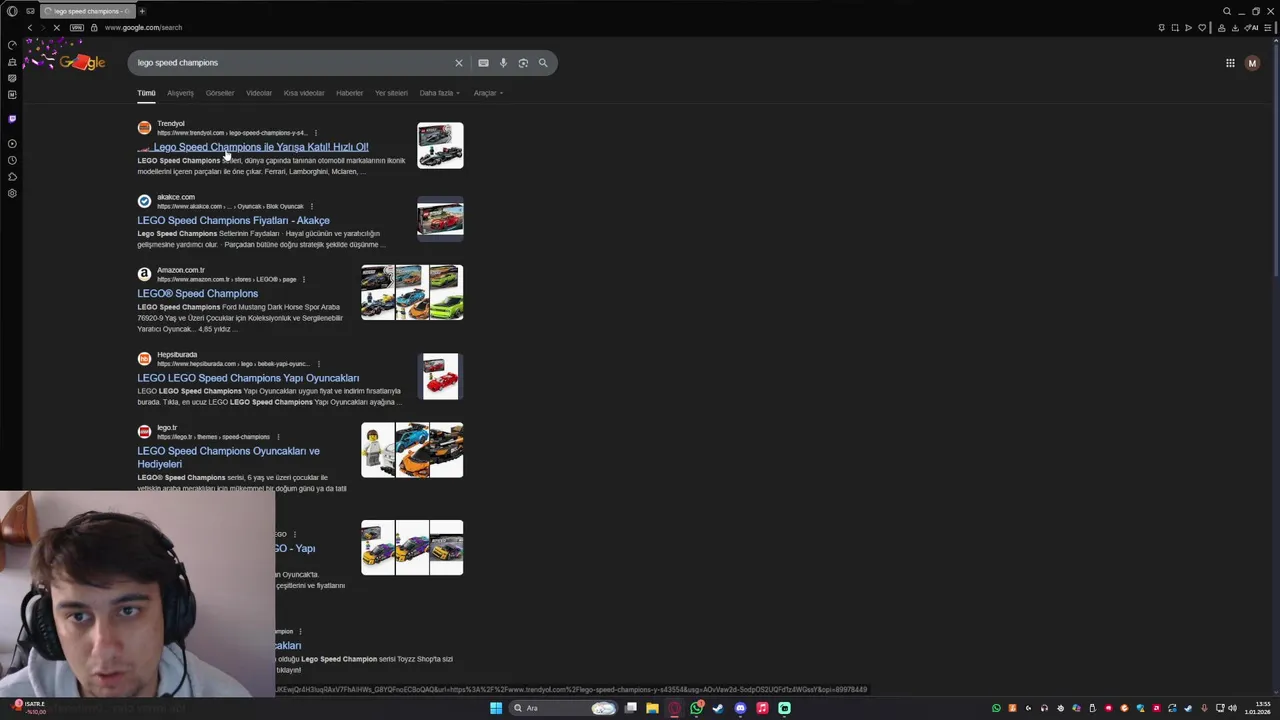1280x720 pixels.
Task: Open WhatsApp from the taskbar
Action: pos(696,708)
